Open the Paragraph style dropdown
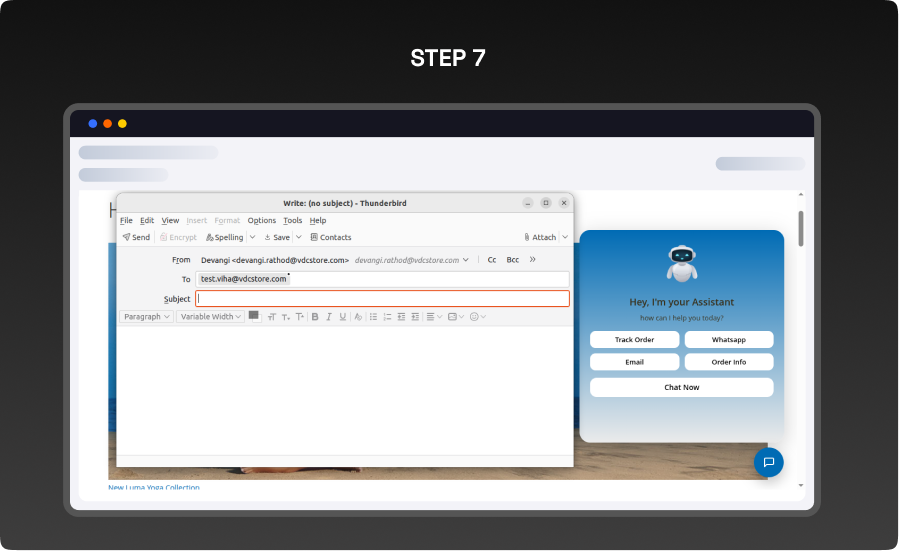 (146, 317)
